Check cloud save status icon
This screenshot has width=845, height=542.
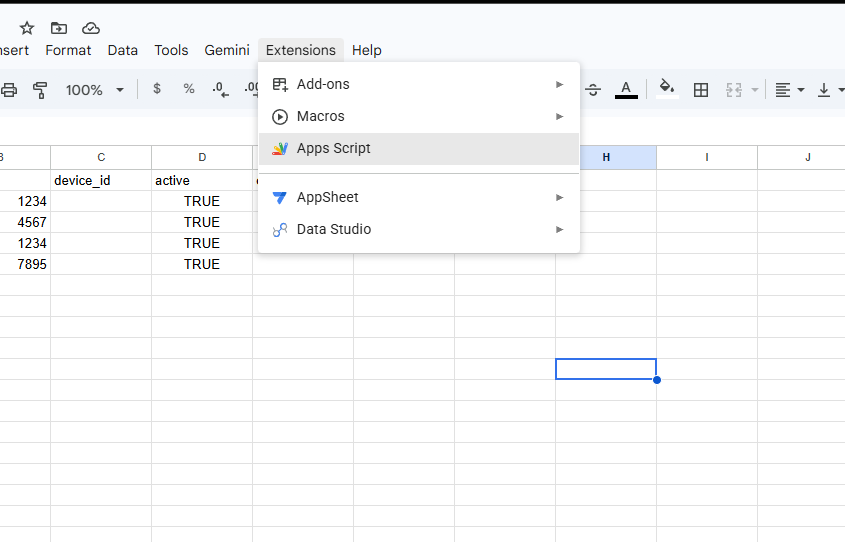coord(91,28)
